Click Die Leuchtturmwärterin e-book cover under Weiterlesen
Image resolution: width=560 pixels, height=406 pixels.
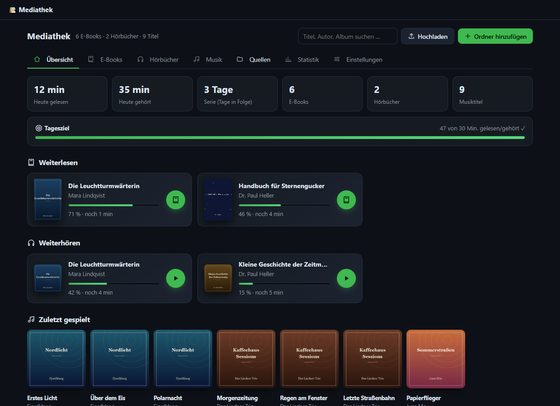click(x=48, y=199)
